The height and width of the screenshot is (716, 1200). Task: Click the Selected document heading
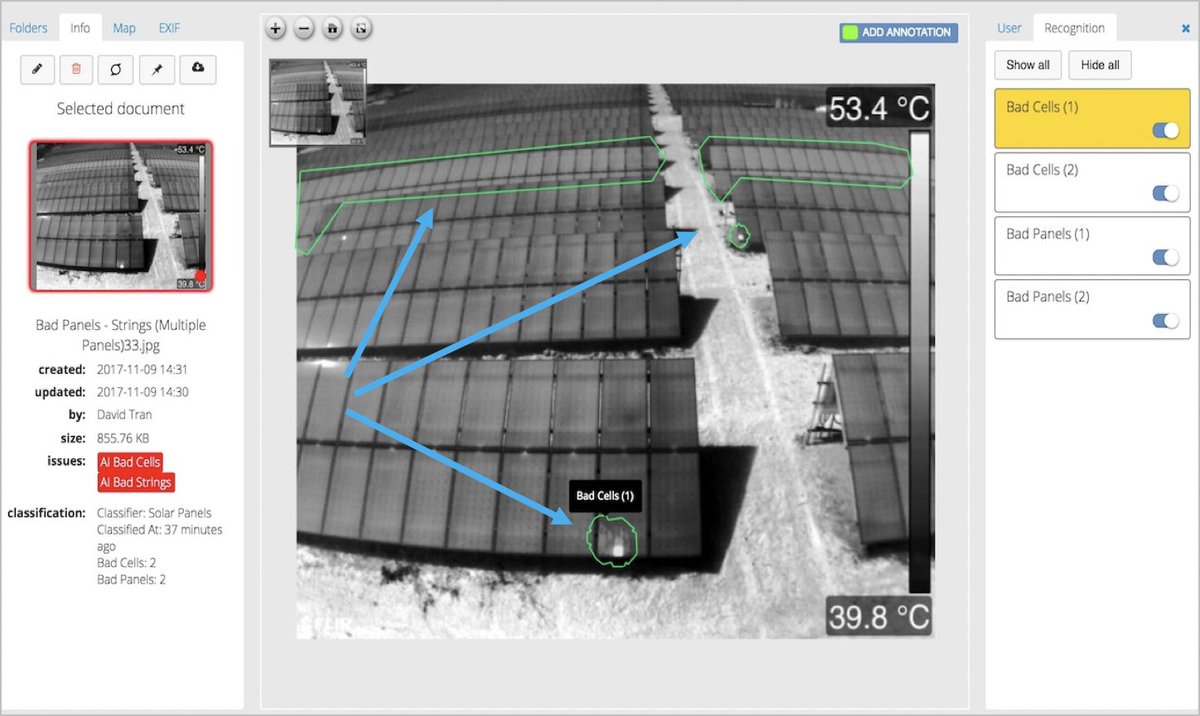120,109
